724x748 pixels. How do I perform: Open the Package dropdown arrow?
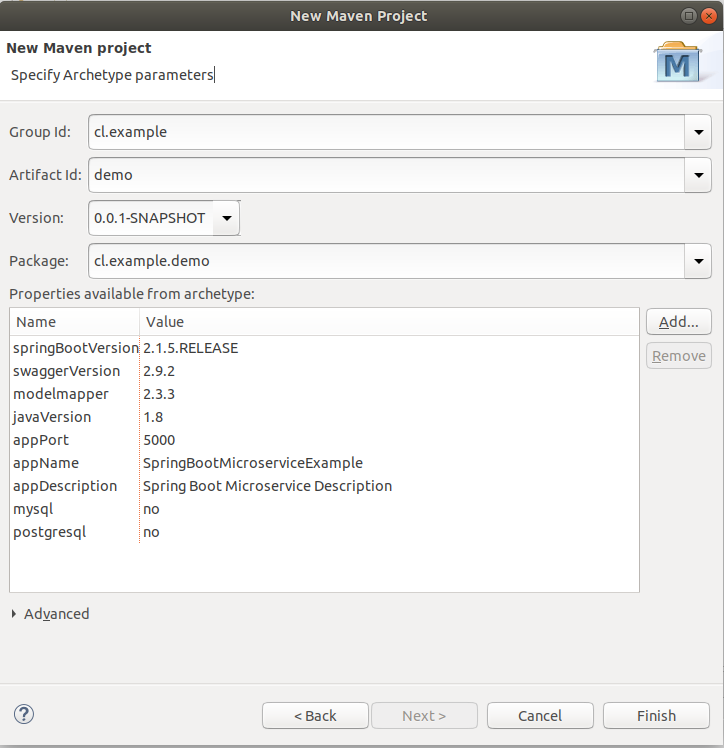(698, 261)
